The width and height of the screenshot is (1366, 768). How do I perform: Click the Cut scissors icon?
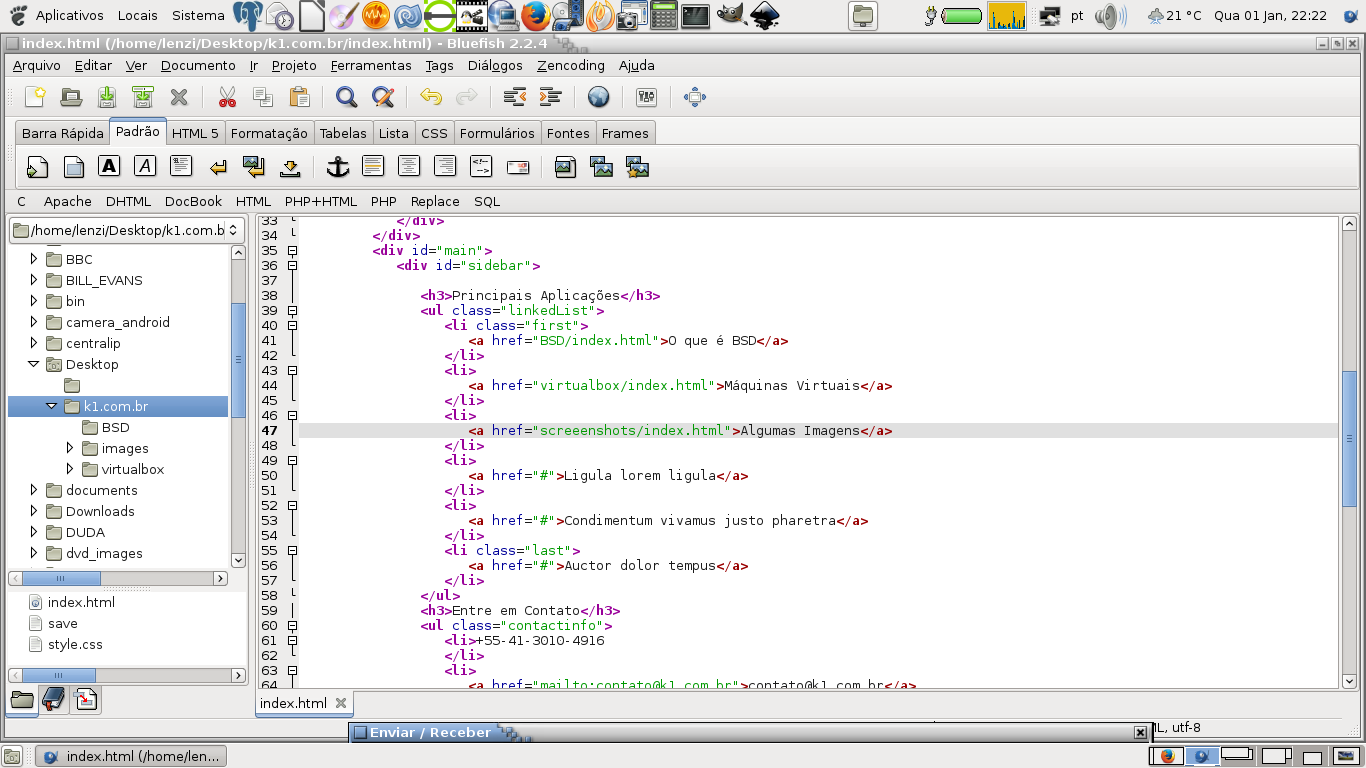227,97
